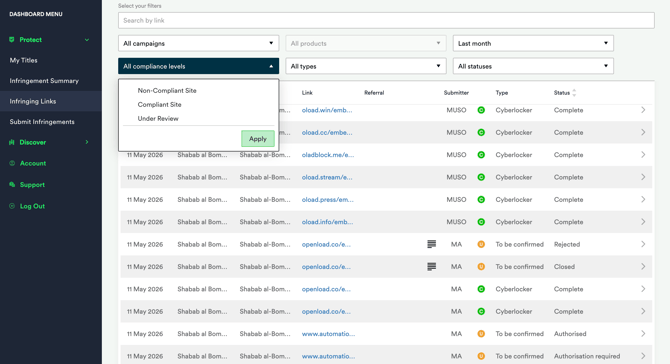Click the Submitter column header
Viewport: 670px width, 364px height.
click(456, 93)
